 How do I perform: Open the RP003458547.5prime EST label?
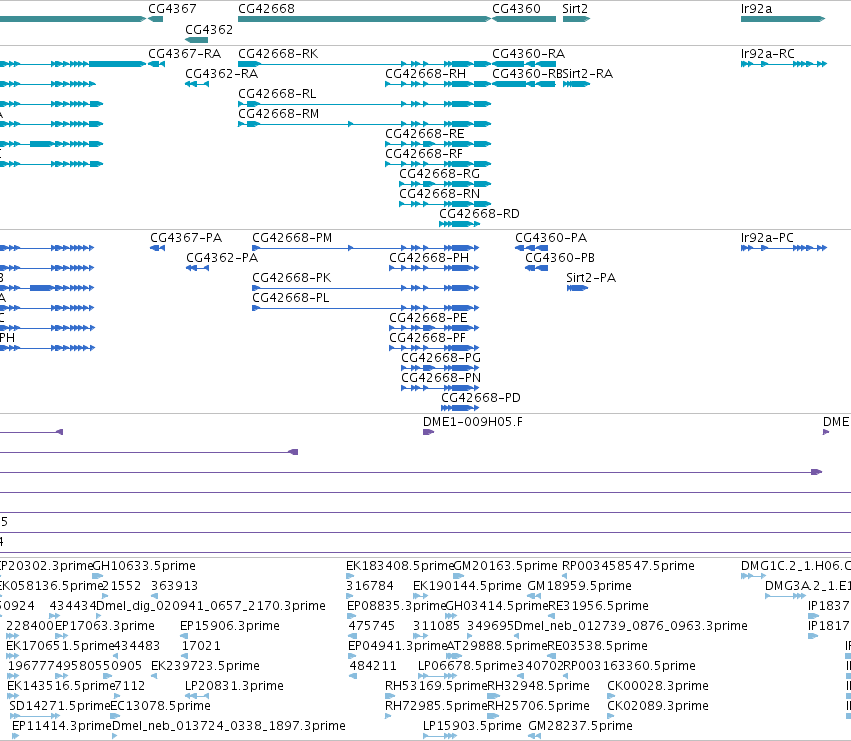(x=628, y=566)
